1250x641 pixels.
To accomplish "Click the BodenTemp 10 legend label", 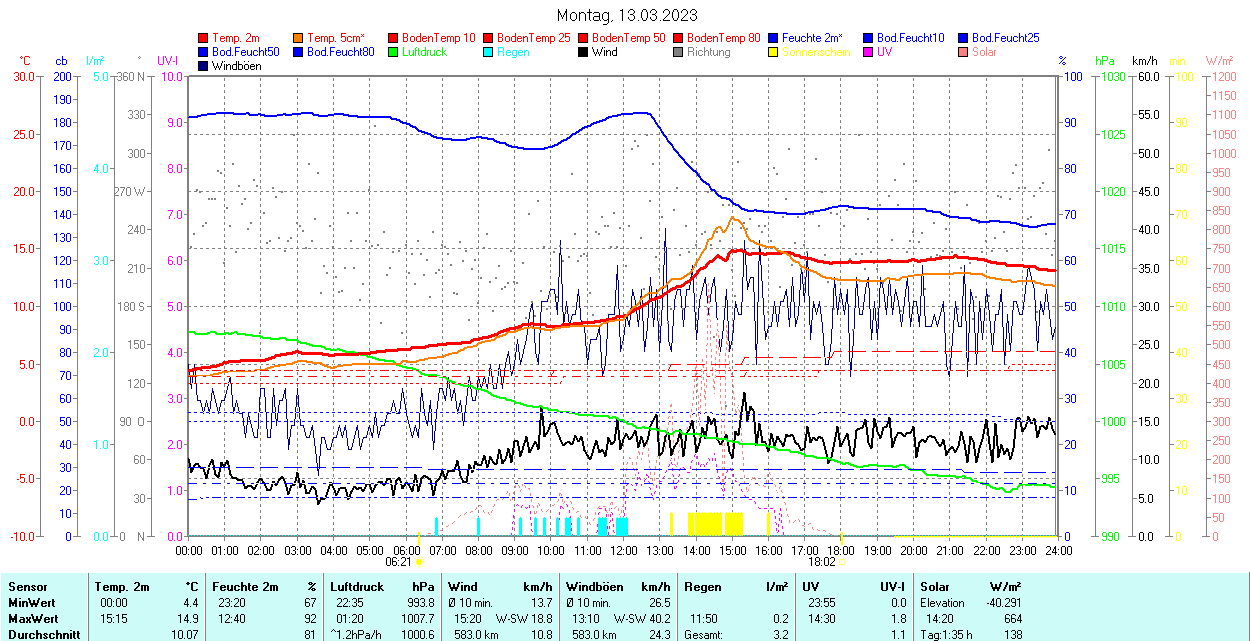I will [438, 38].
